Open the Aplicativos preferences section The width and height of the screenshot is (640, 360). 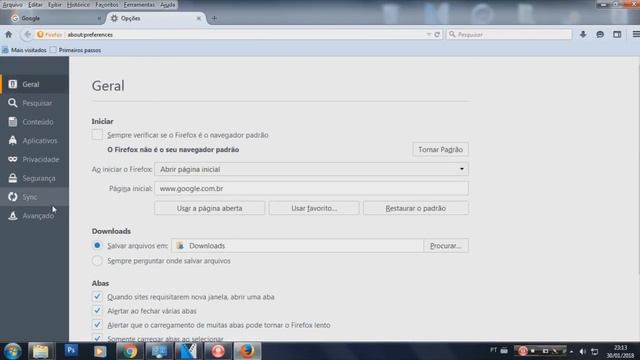(34, 140)
